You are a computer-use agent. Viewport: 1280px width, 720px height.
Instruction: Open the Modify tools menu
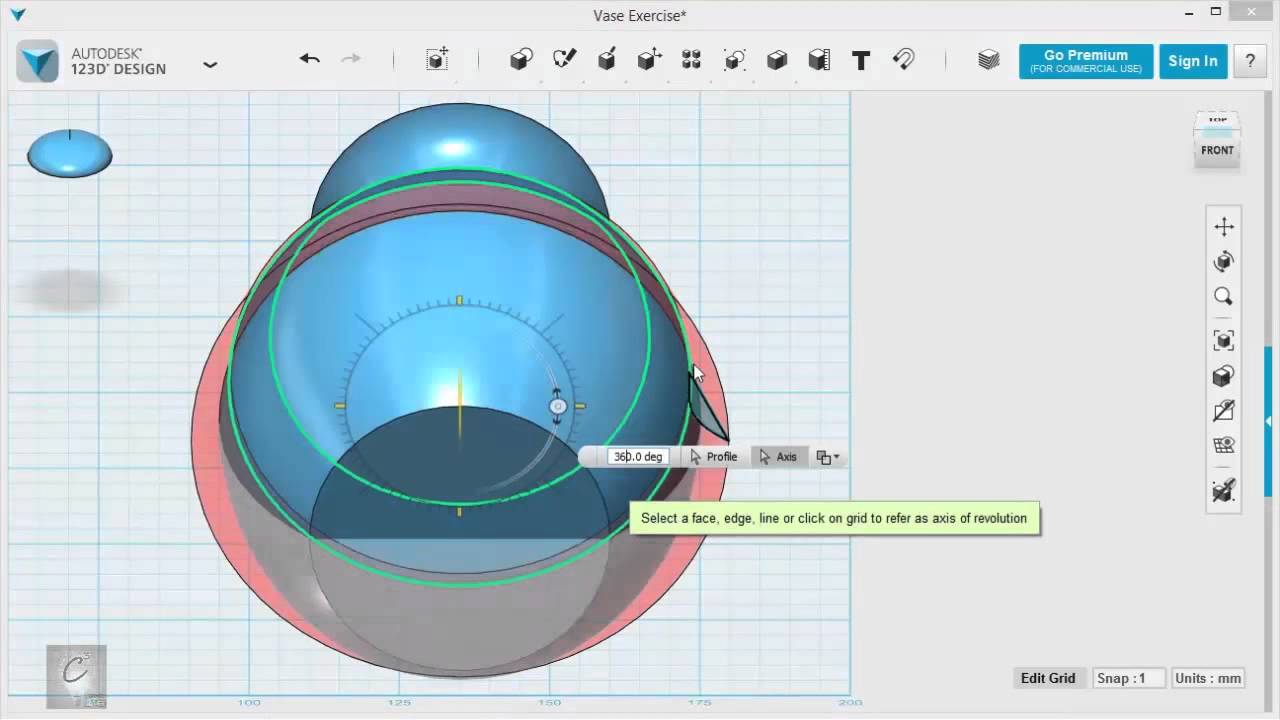click(649, 60)
